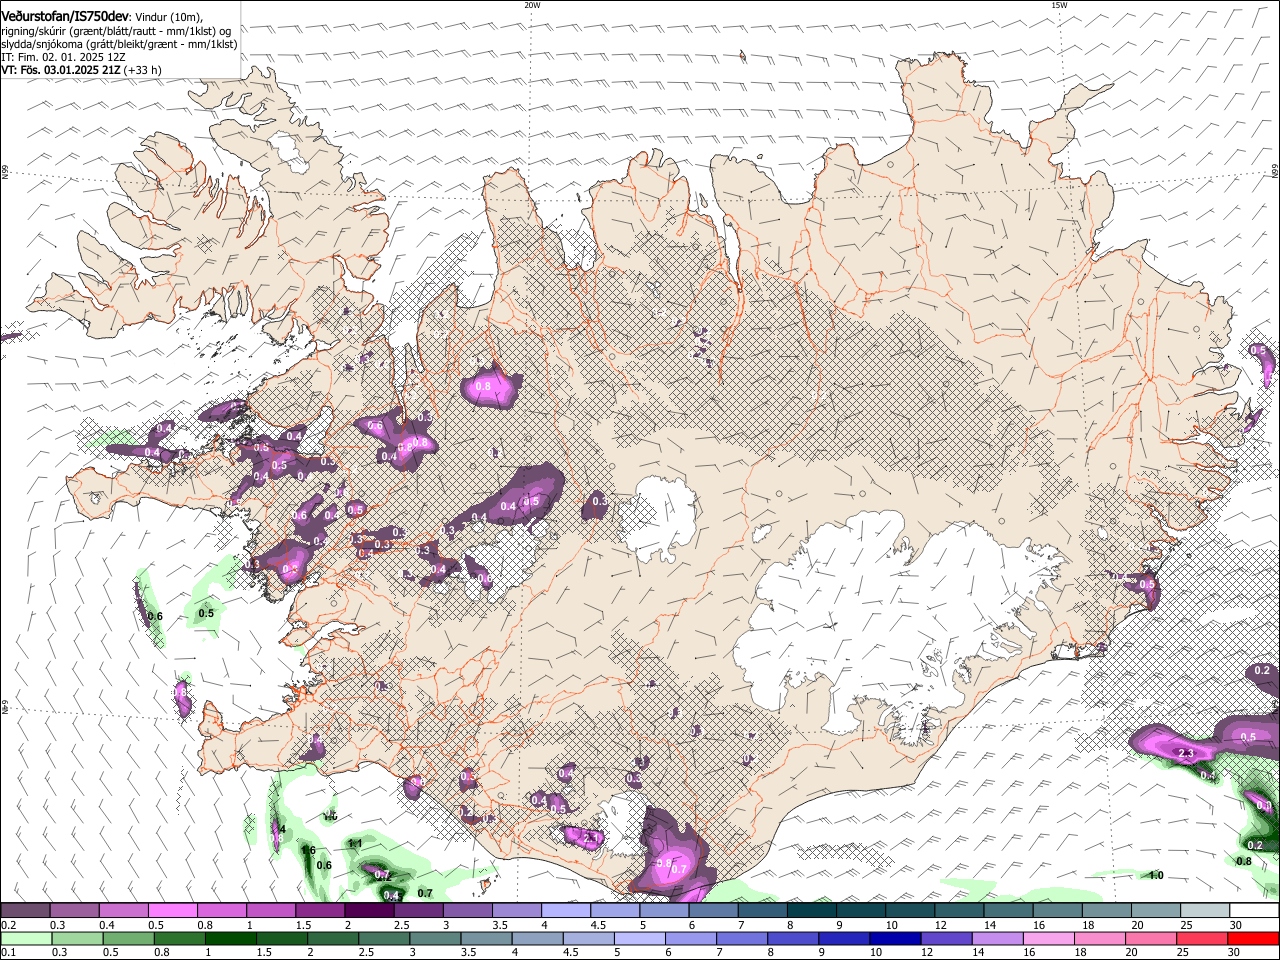Pick the pale green 0.1–0.3 swatch, lower legend row
Image resolution: width=1280 pixels, height=960 pixels.
tap(26, 938)
